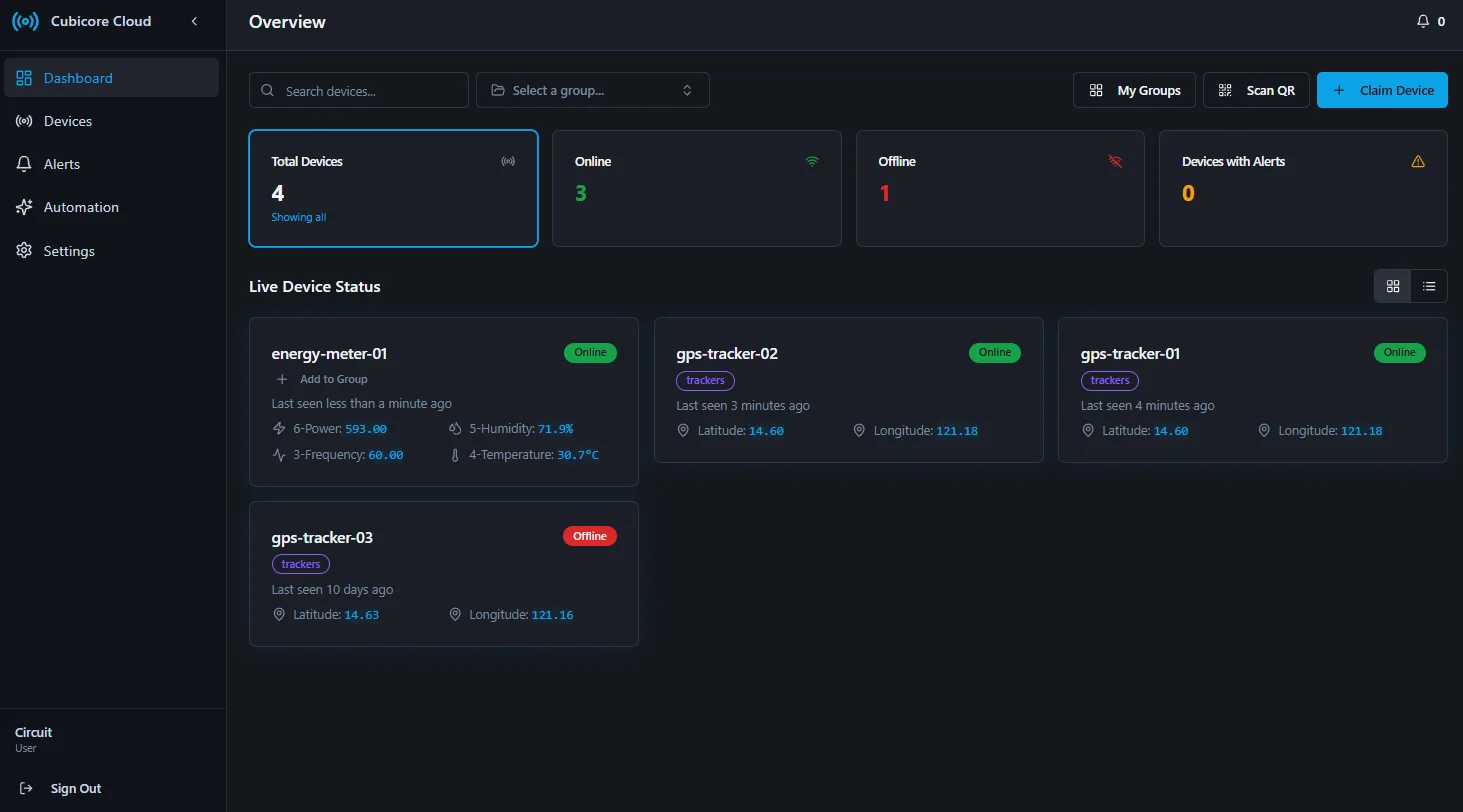Open the Alerts sidebar section
The height and width of the screenshot is (812, 1463).
pyautogui.click(x=111, y=164)
